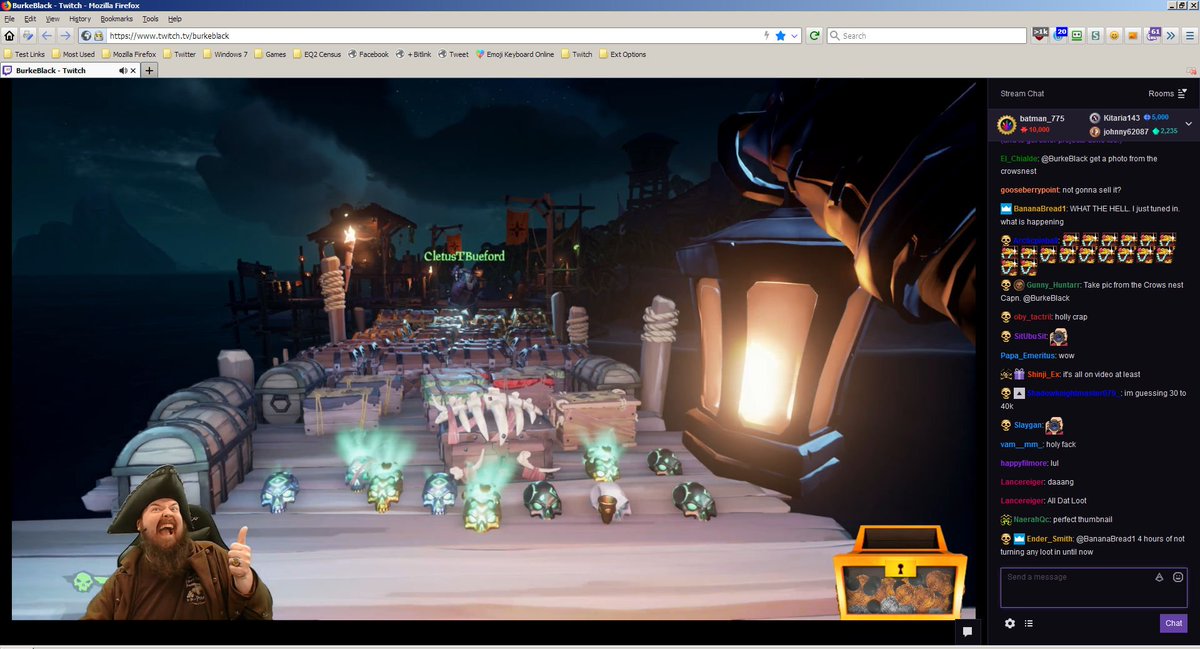The image size is (1200, 649).
Task: Open the + Bitlink bookmark
Action: click(x=413, y=54)
